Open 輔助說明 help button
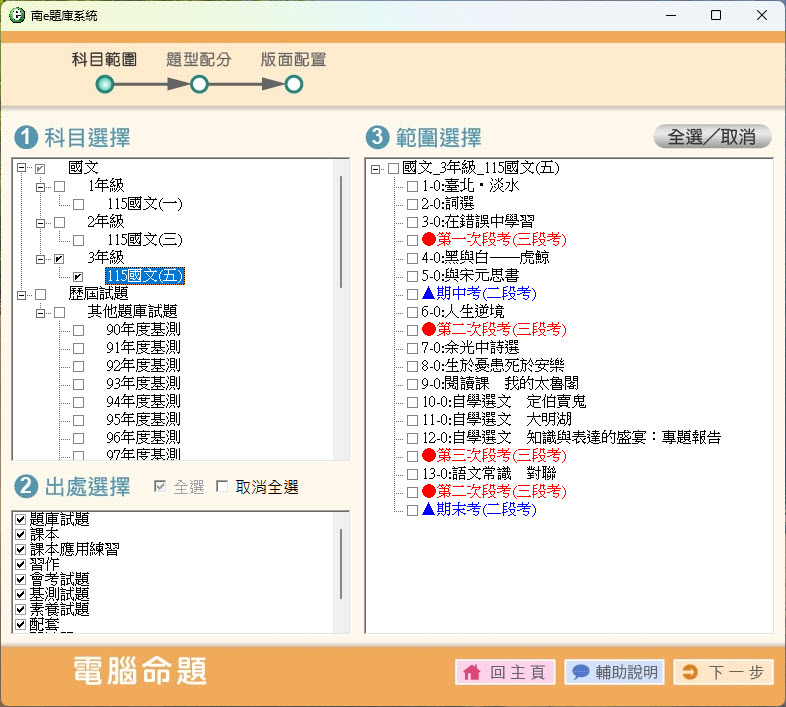 pos(615,672)
